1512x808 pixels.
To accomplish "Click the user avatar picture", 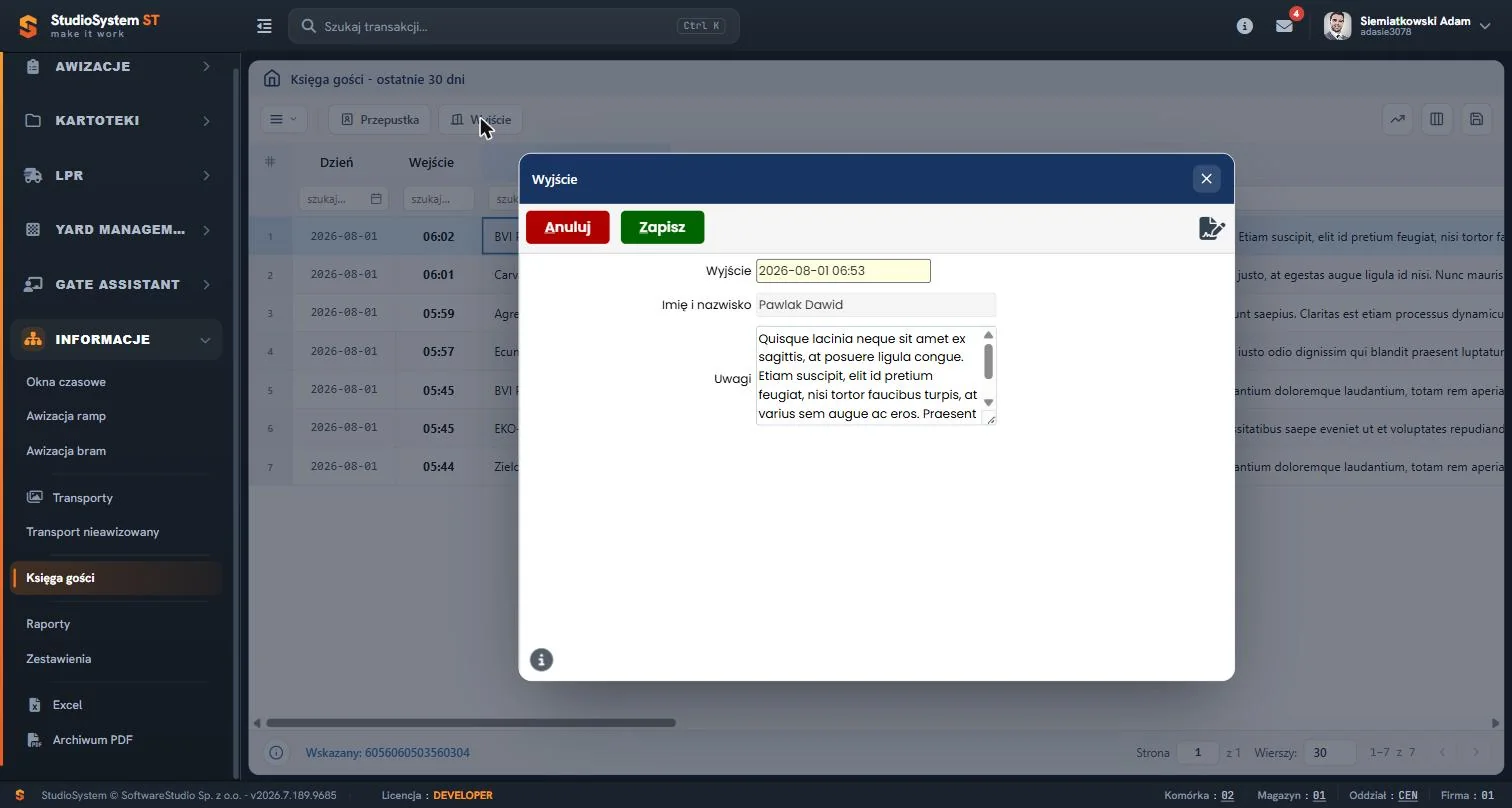I will pos(1337,26).
